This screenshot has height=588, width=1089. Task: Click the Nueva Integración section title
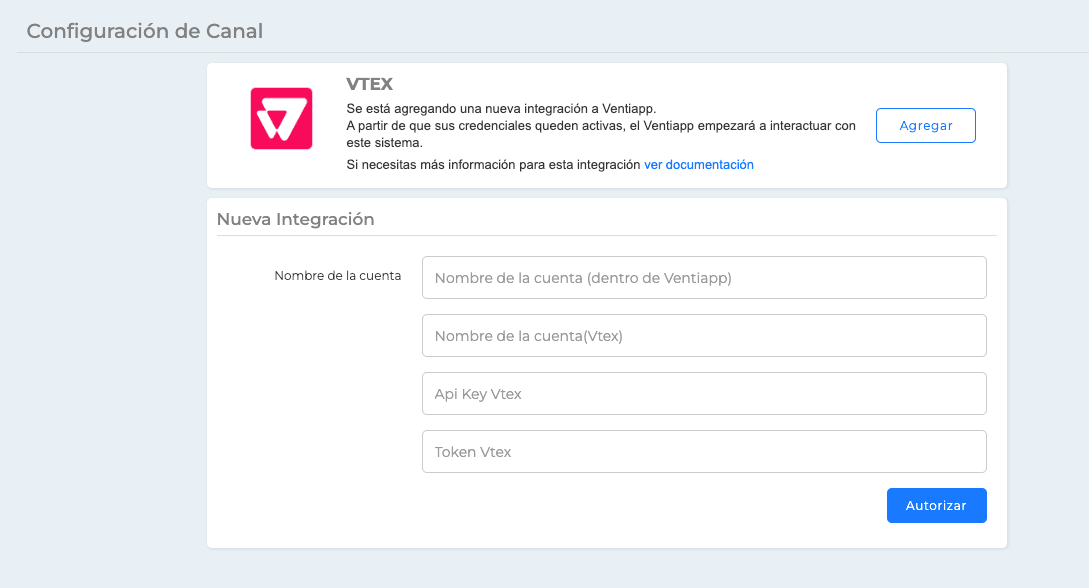click(x=295, y=219)
